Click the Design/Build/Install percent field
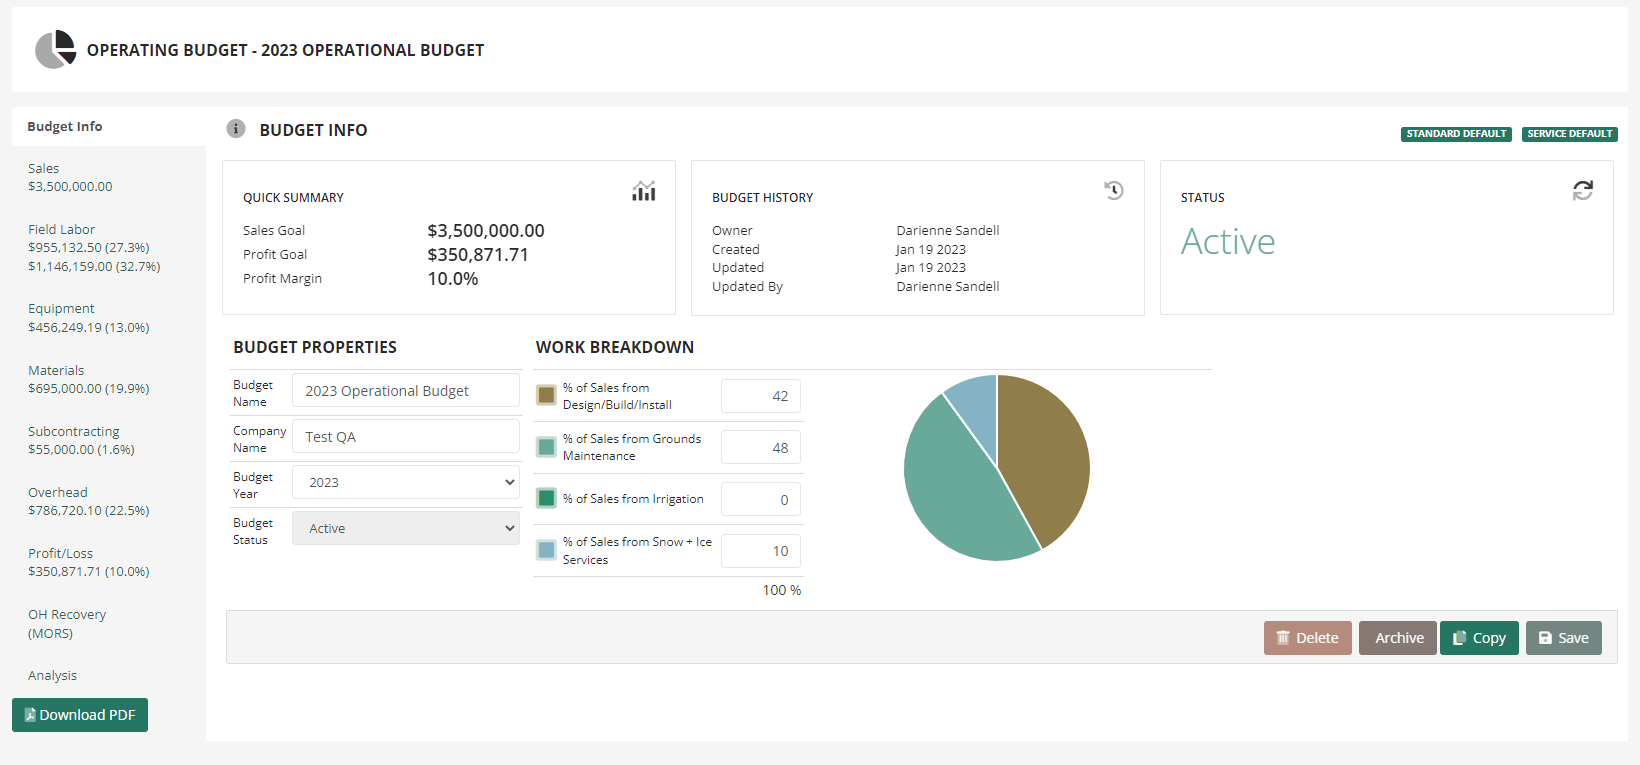1640x765 pixels. coord(761,396)
